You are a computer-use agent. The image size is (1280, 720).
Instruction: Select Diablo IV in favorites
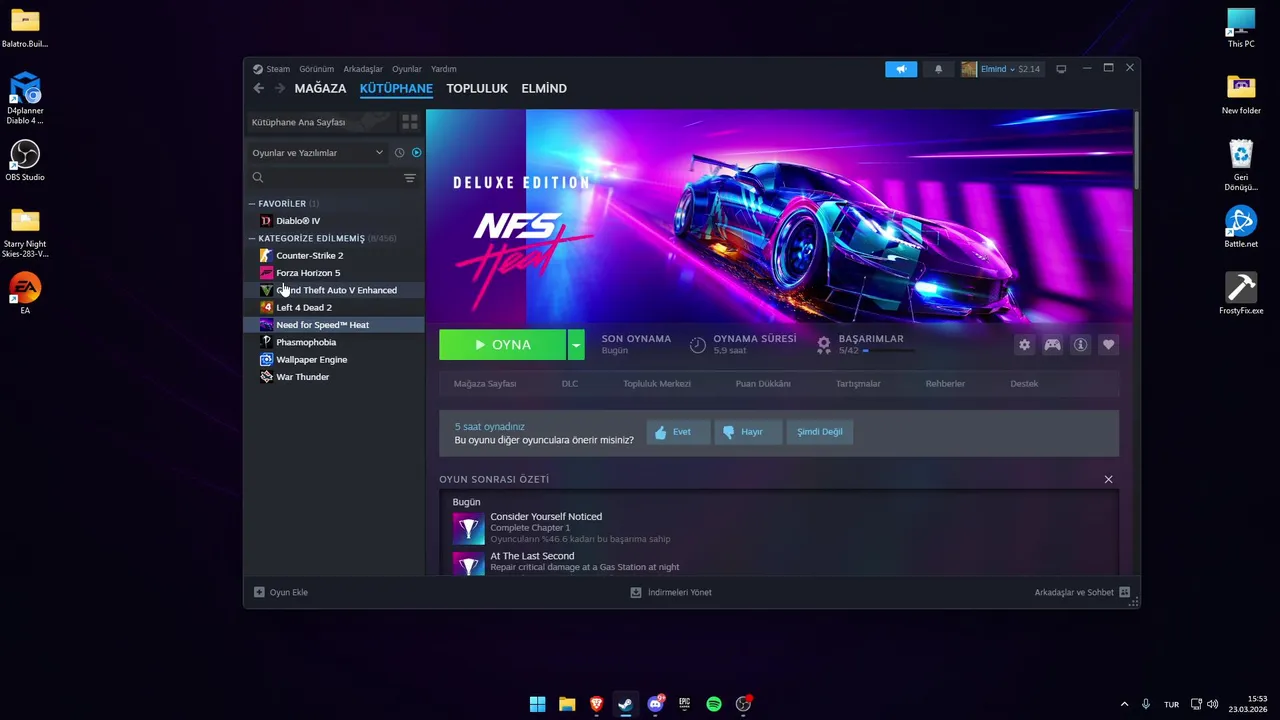click(x=336, y=221)
